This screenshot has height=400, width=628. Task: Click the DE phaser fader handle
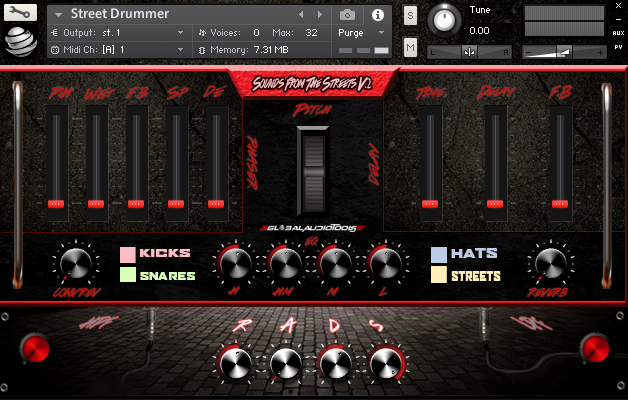[x=216, y=204]
